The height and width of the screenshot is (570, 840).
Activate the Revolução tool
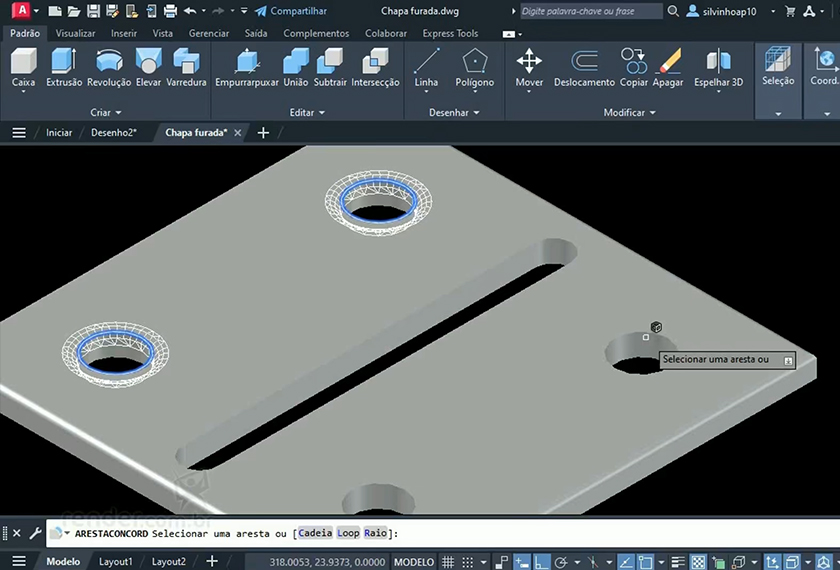(x=109, y=62)
